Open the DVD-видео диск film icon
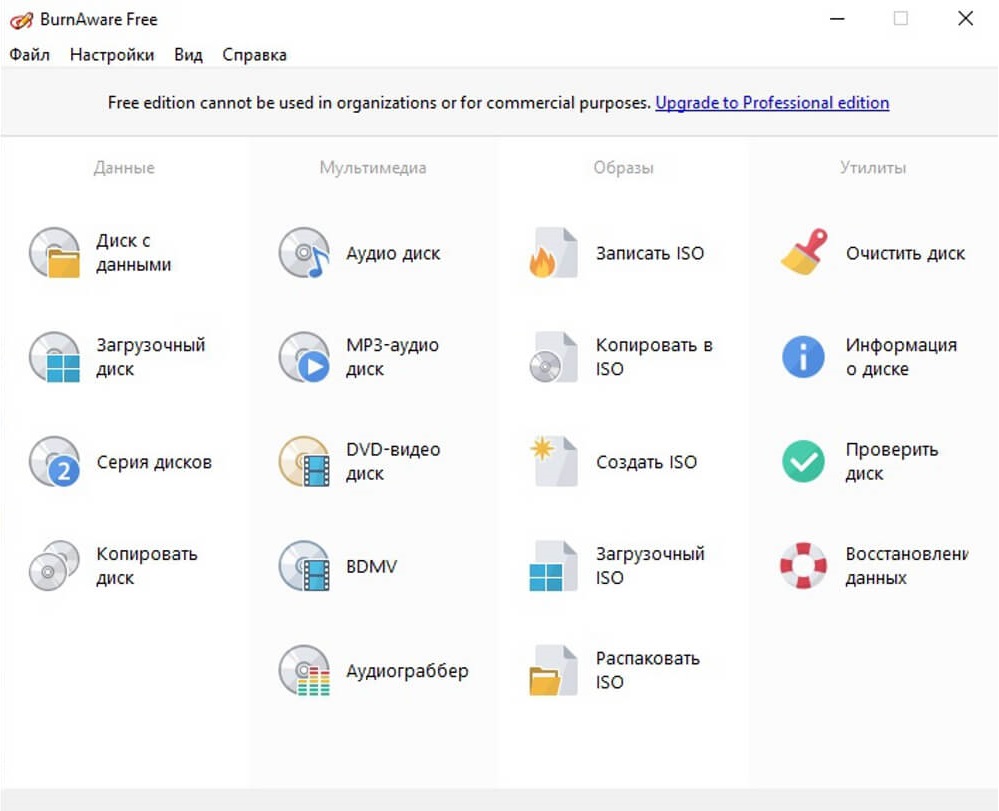This screenshot has width=999, height=811. [x=305, y=461]
